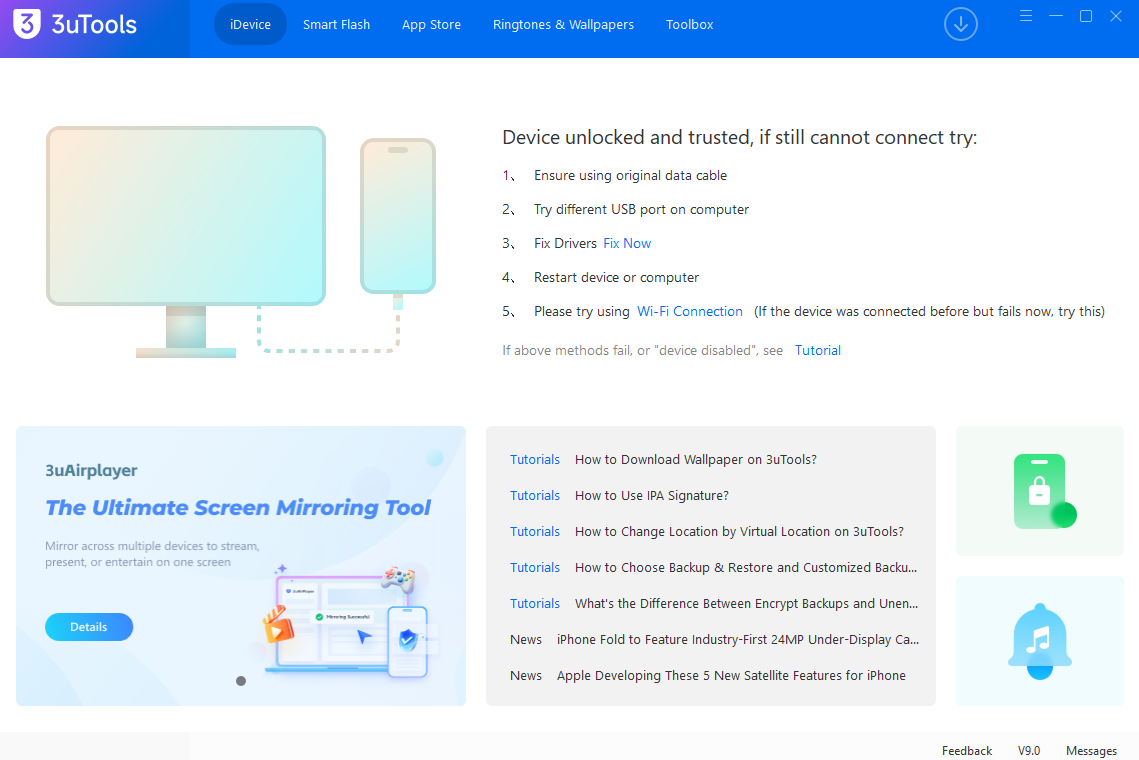Open the Smart Flash tab

(336, 25)
